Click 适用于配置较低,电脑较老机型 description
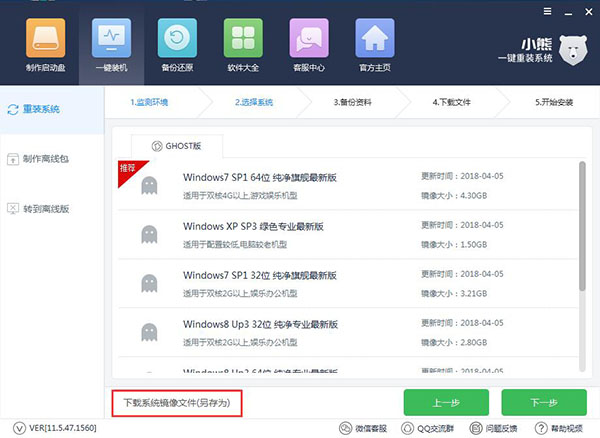 coord(235,244)
